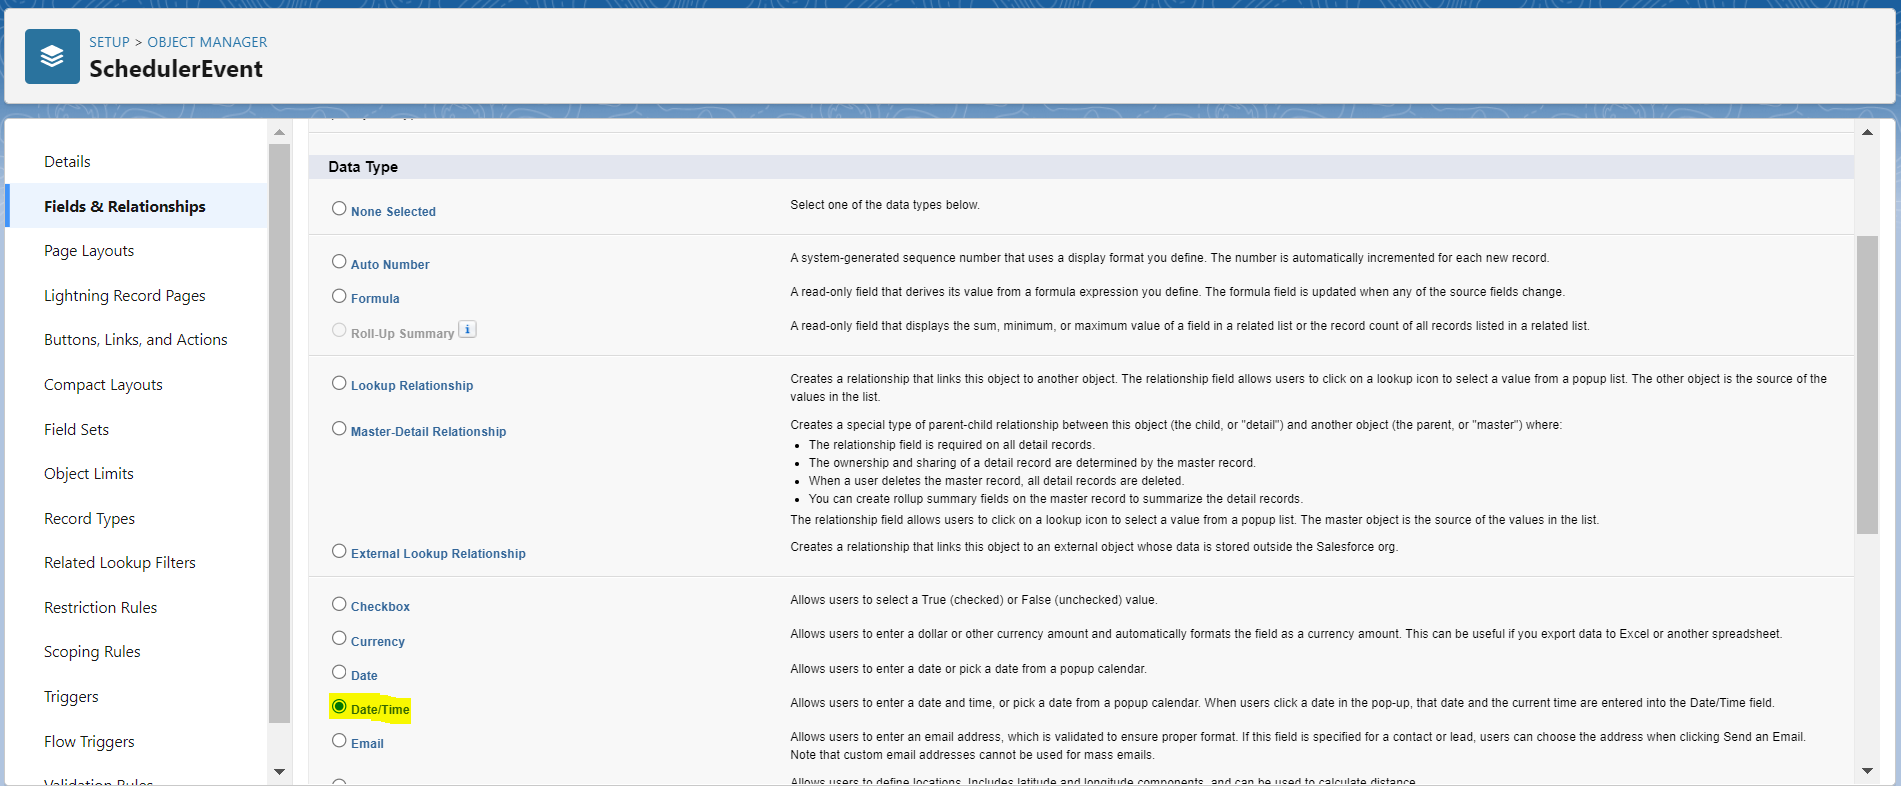Click main panel scroll down arrow
The height and width of the screenshot is (786, 1901).
pos(1867,771)
